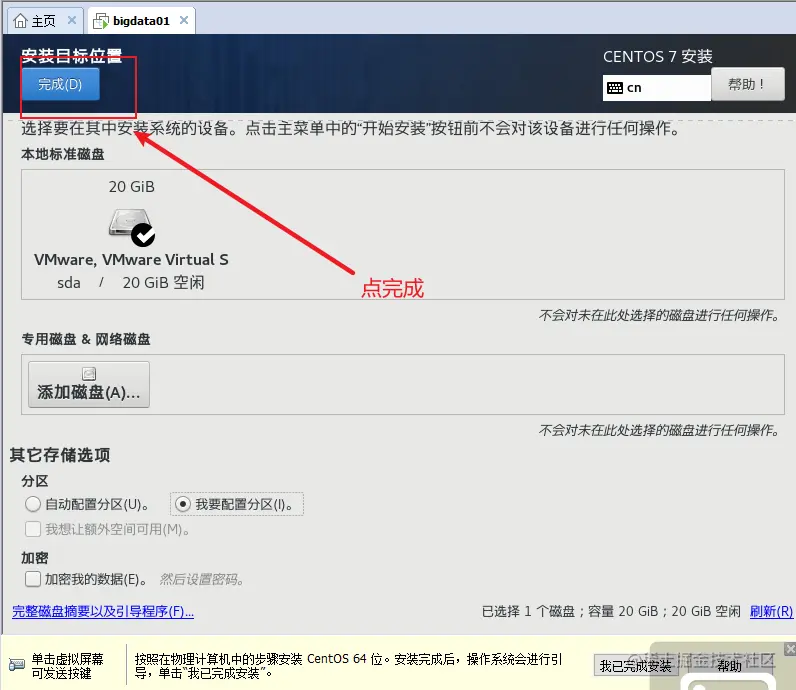
Task: Open the 帮助! help button
Action: tap(747, 84)
